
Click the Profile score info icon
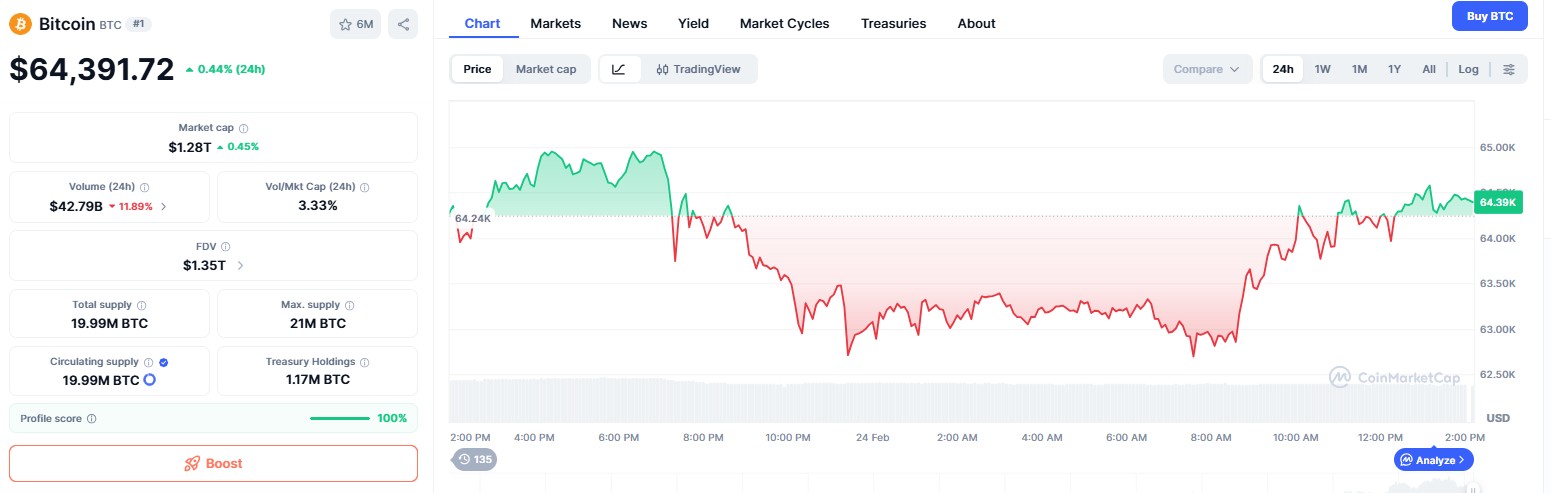click(x=92, y=418)
